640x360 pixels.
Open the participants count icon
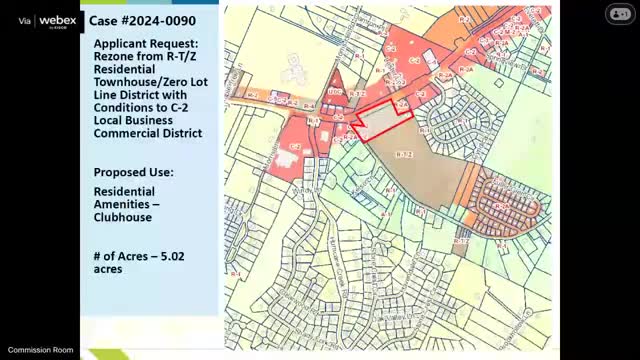click(620, 14)
